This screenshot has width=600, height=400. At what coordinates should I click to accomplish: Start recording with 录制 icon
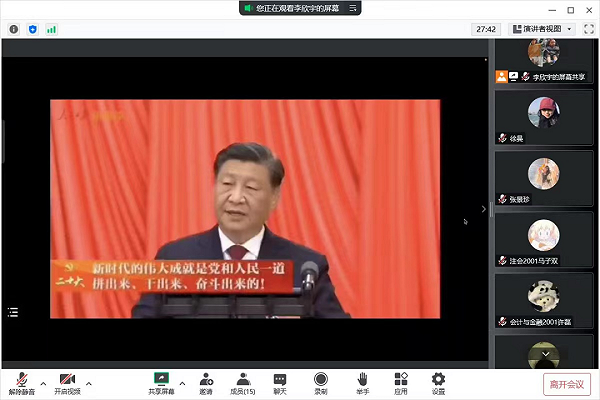321,382
